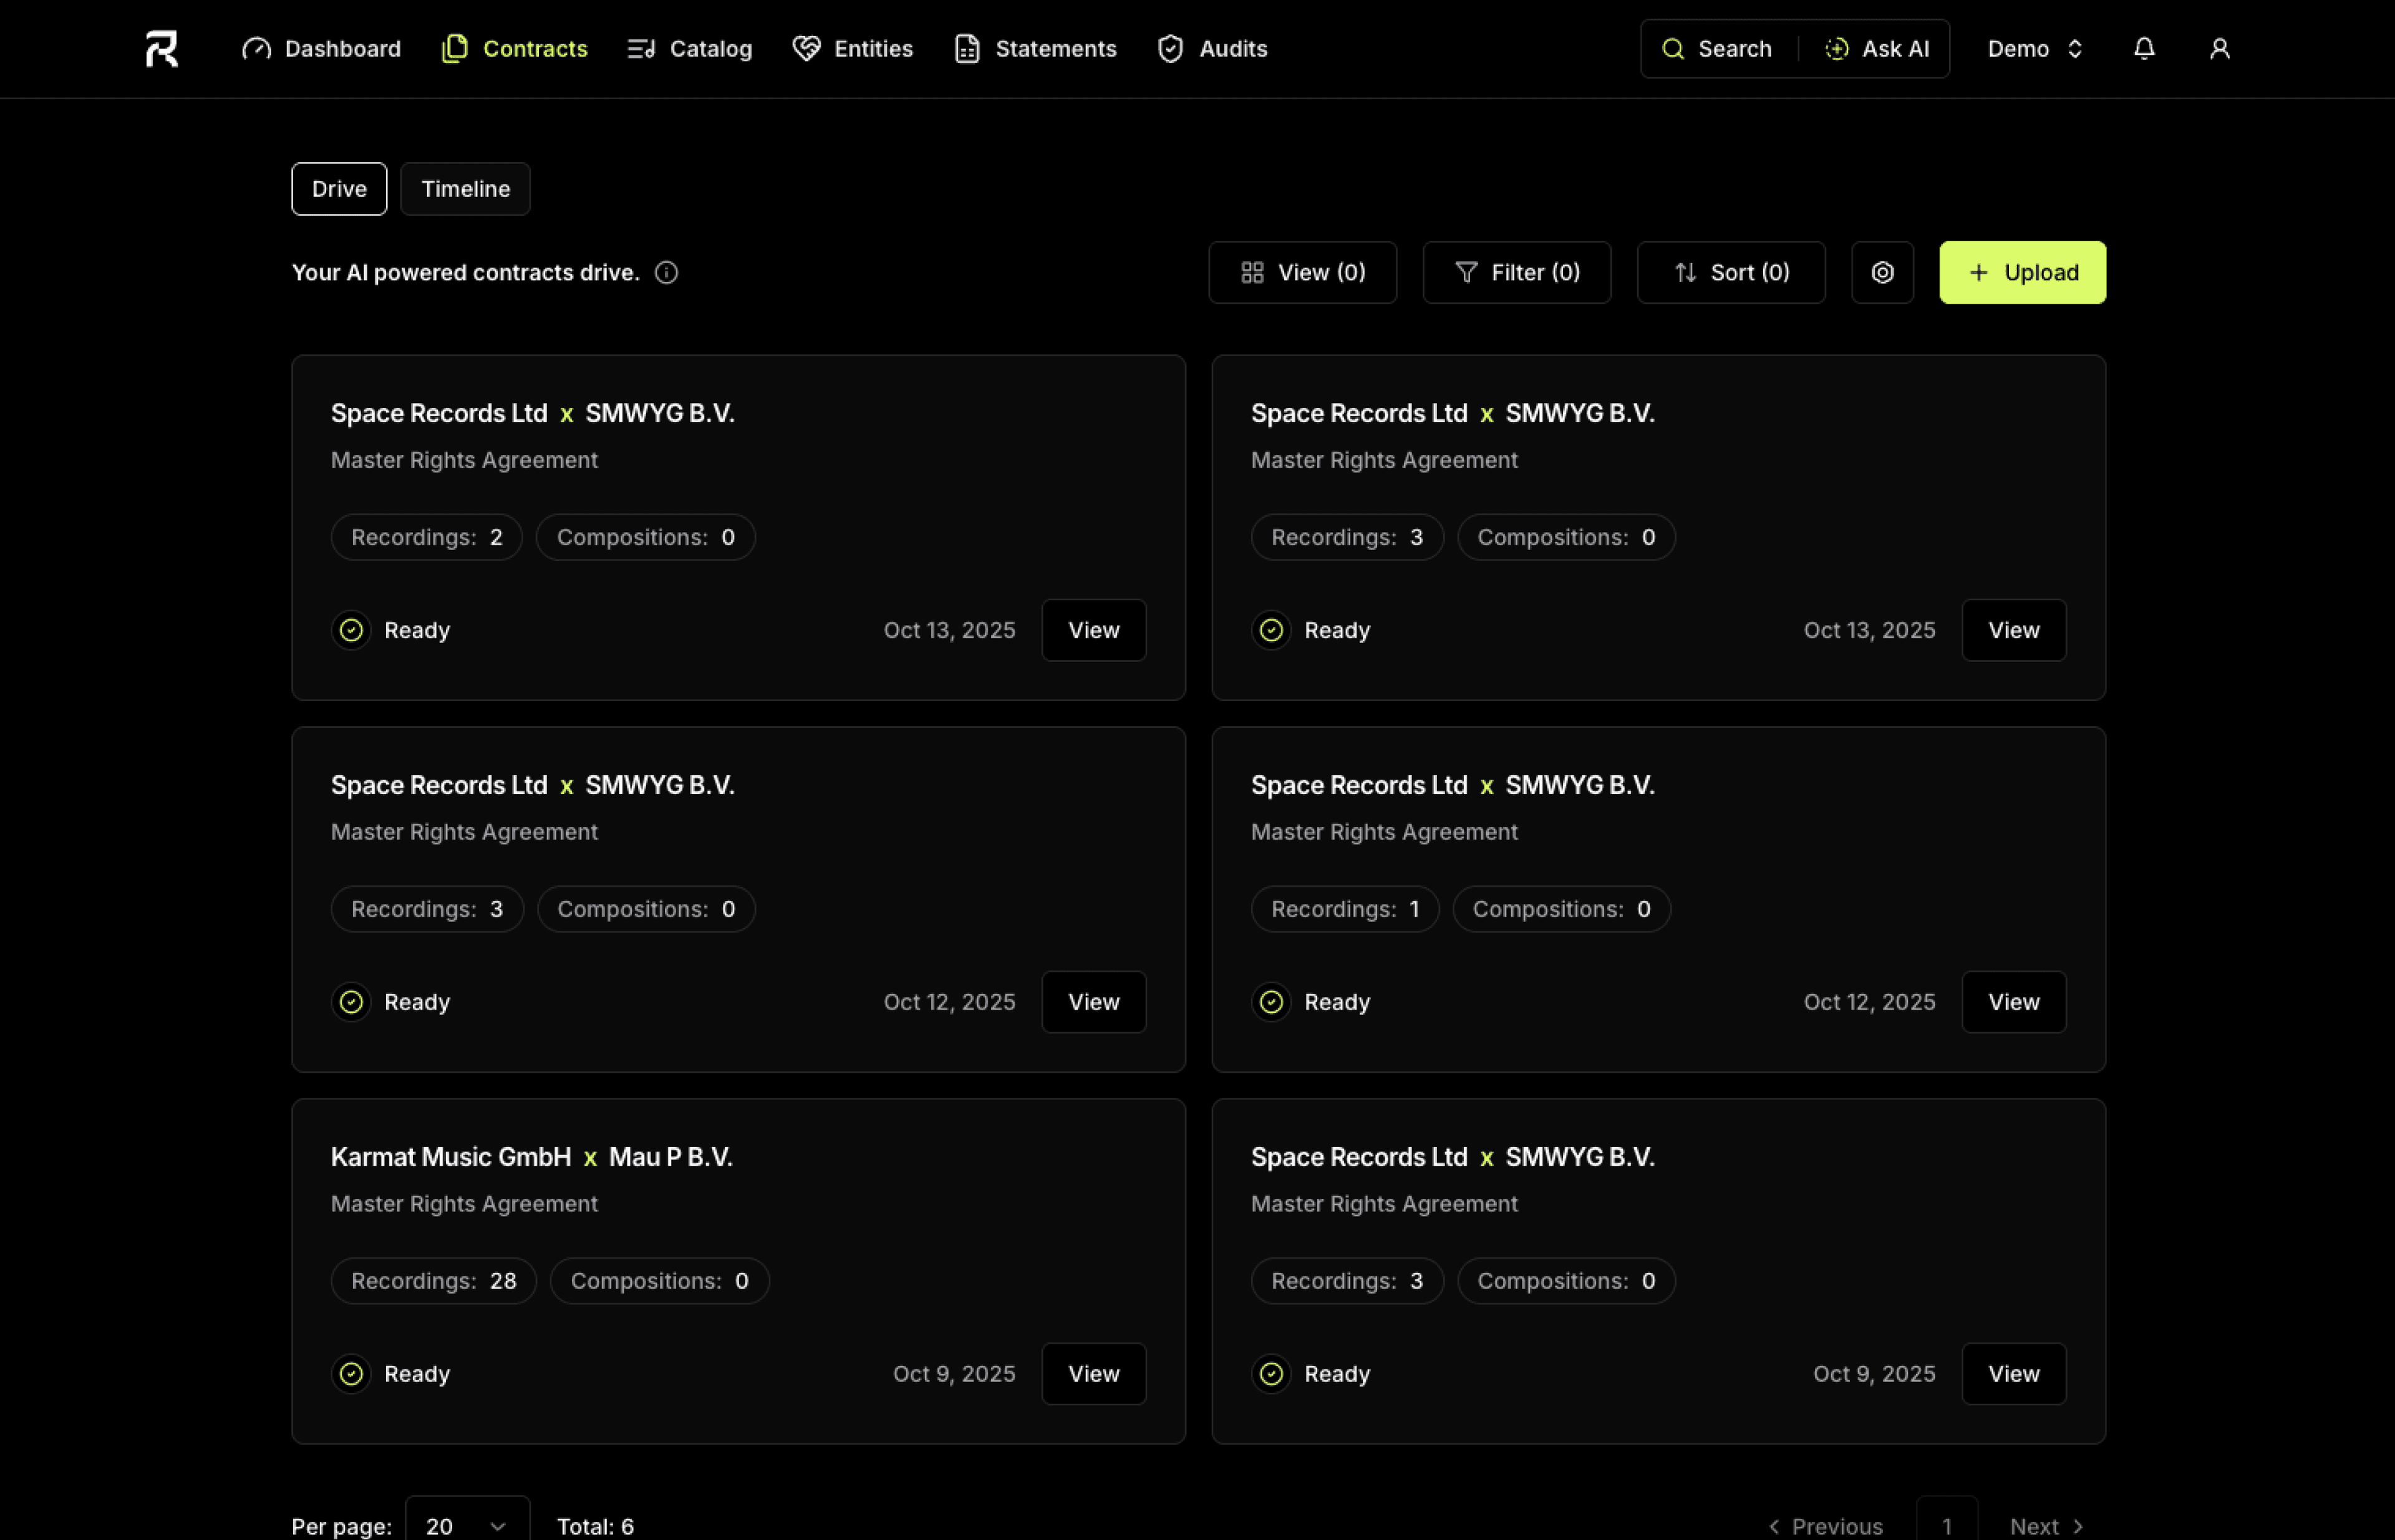
Task: Select the Catalog navigation icon
Action: (x=641, y=48)
